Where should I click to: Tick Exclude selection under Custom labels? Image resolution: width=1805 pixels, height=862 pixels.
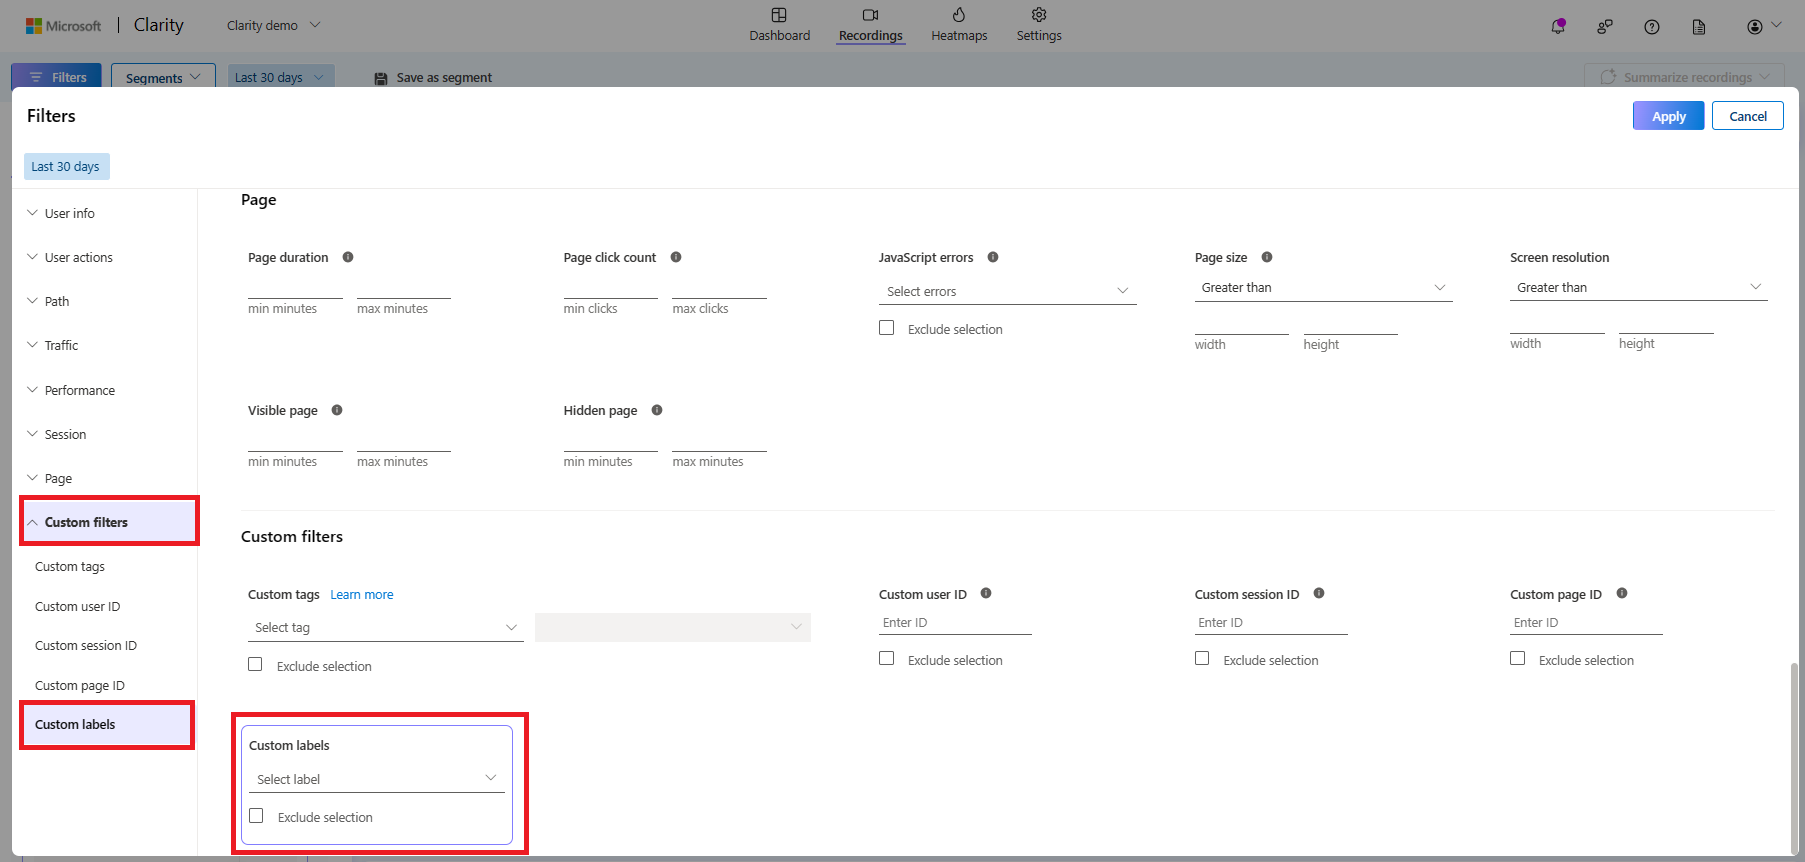pos(256,816)
